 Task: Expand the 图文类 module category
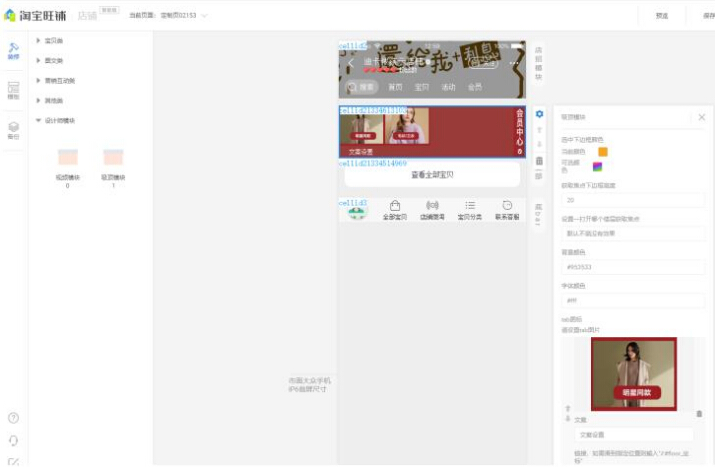pos(38,60)
